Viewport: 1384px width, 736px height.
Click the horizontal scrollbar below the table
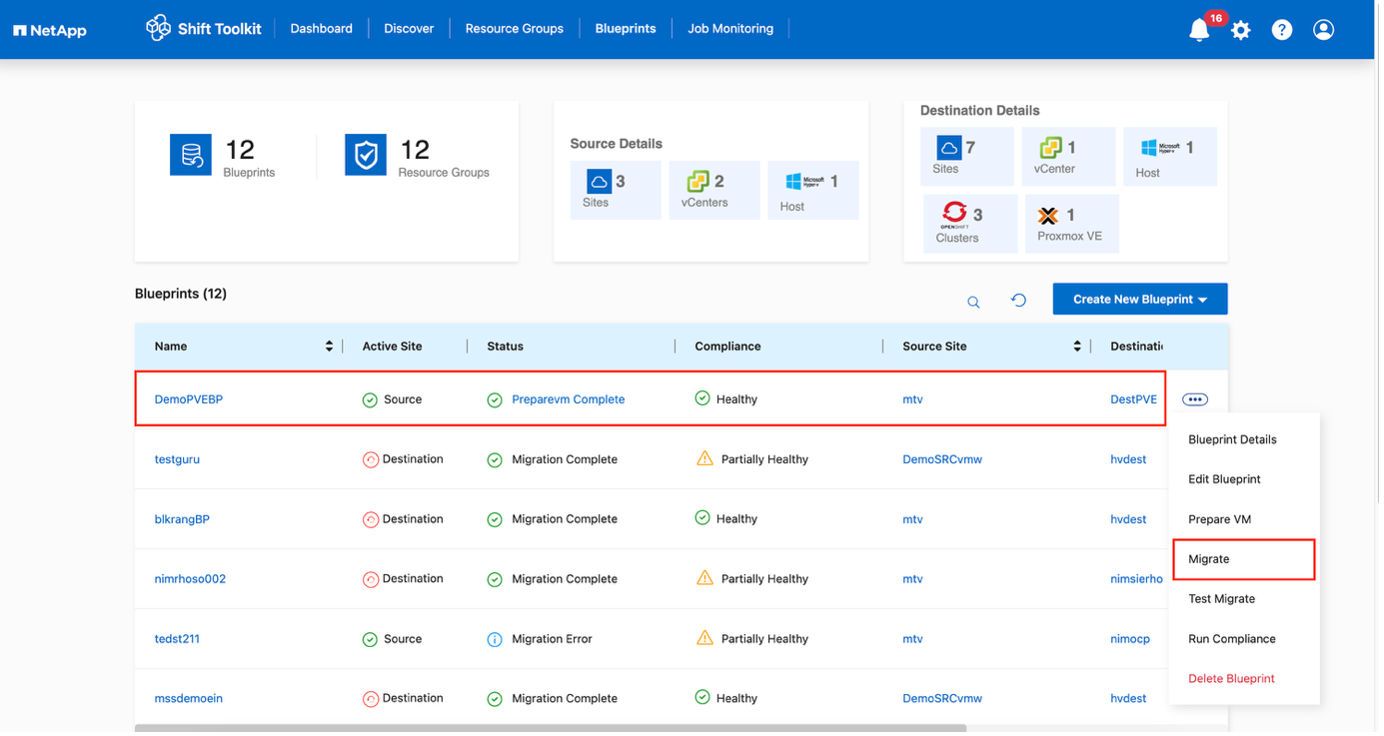pos(550,728)
